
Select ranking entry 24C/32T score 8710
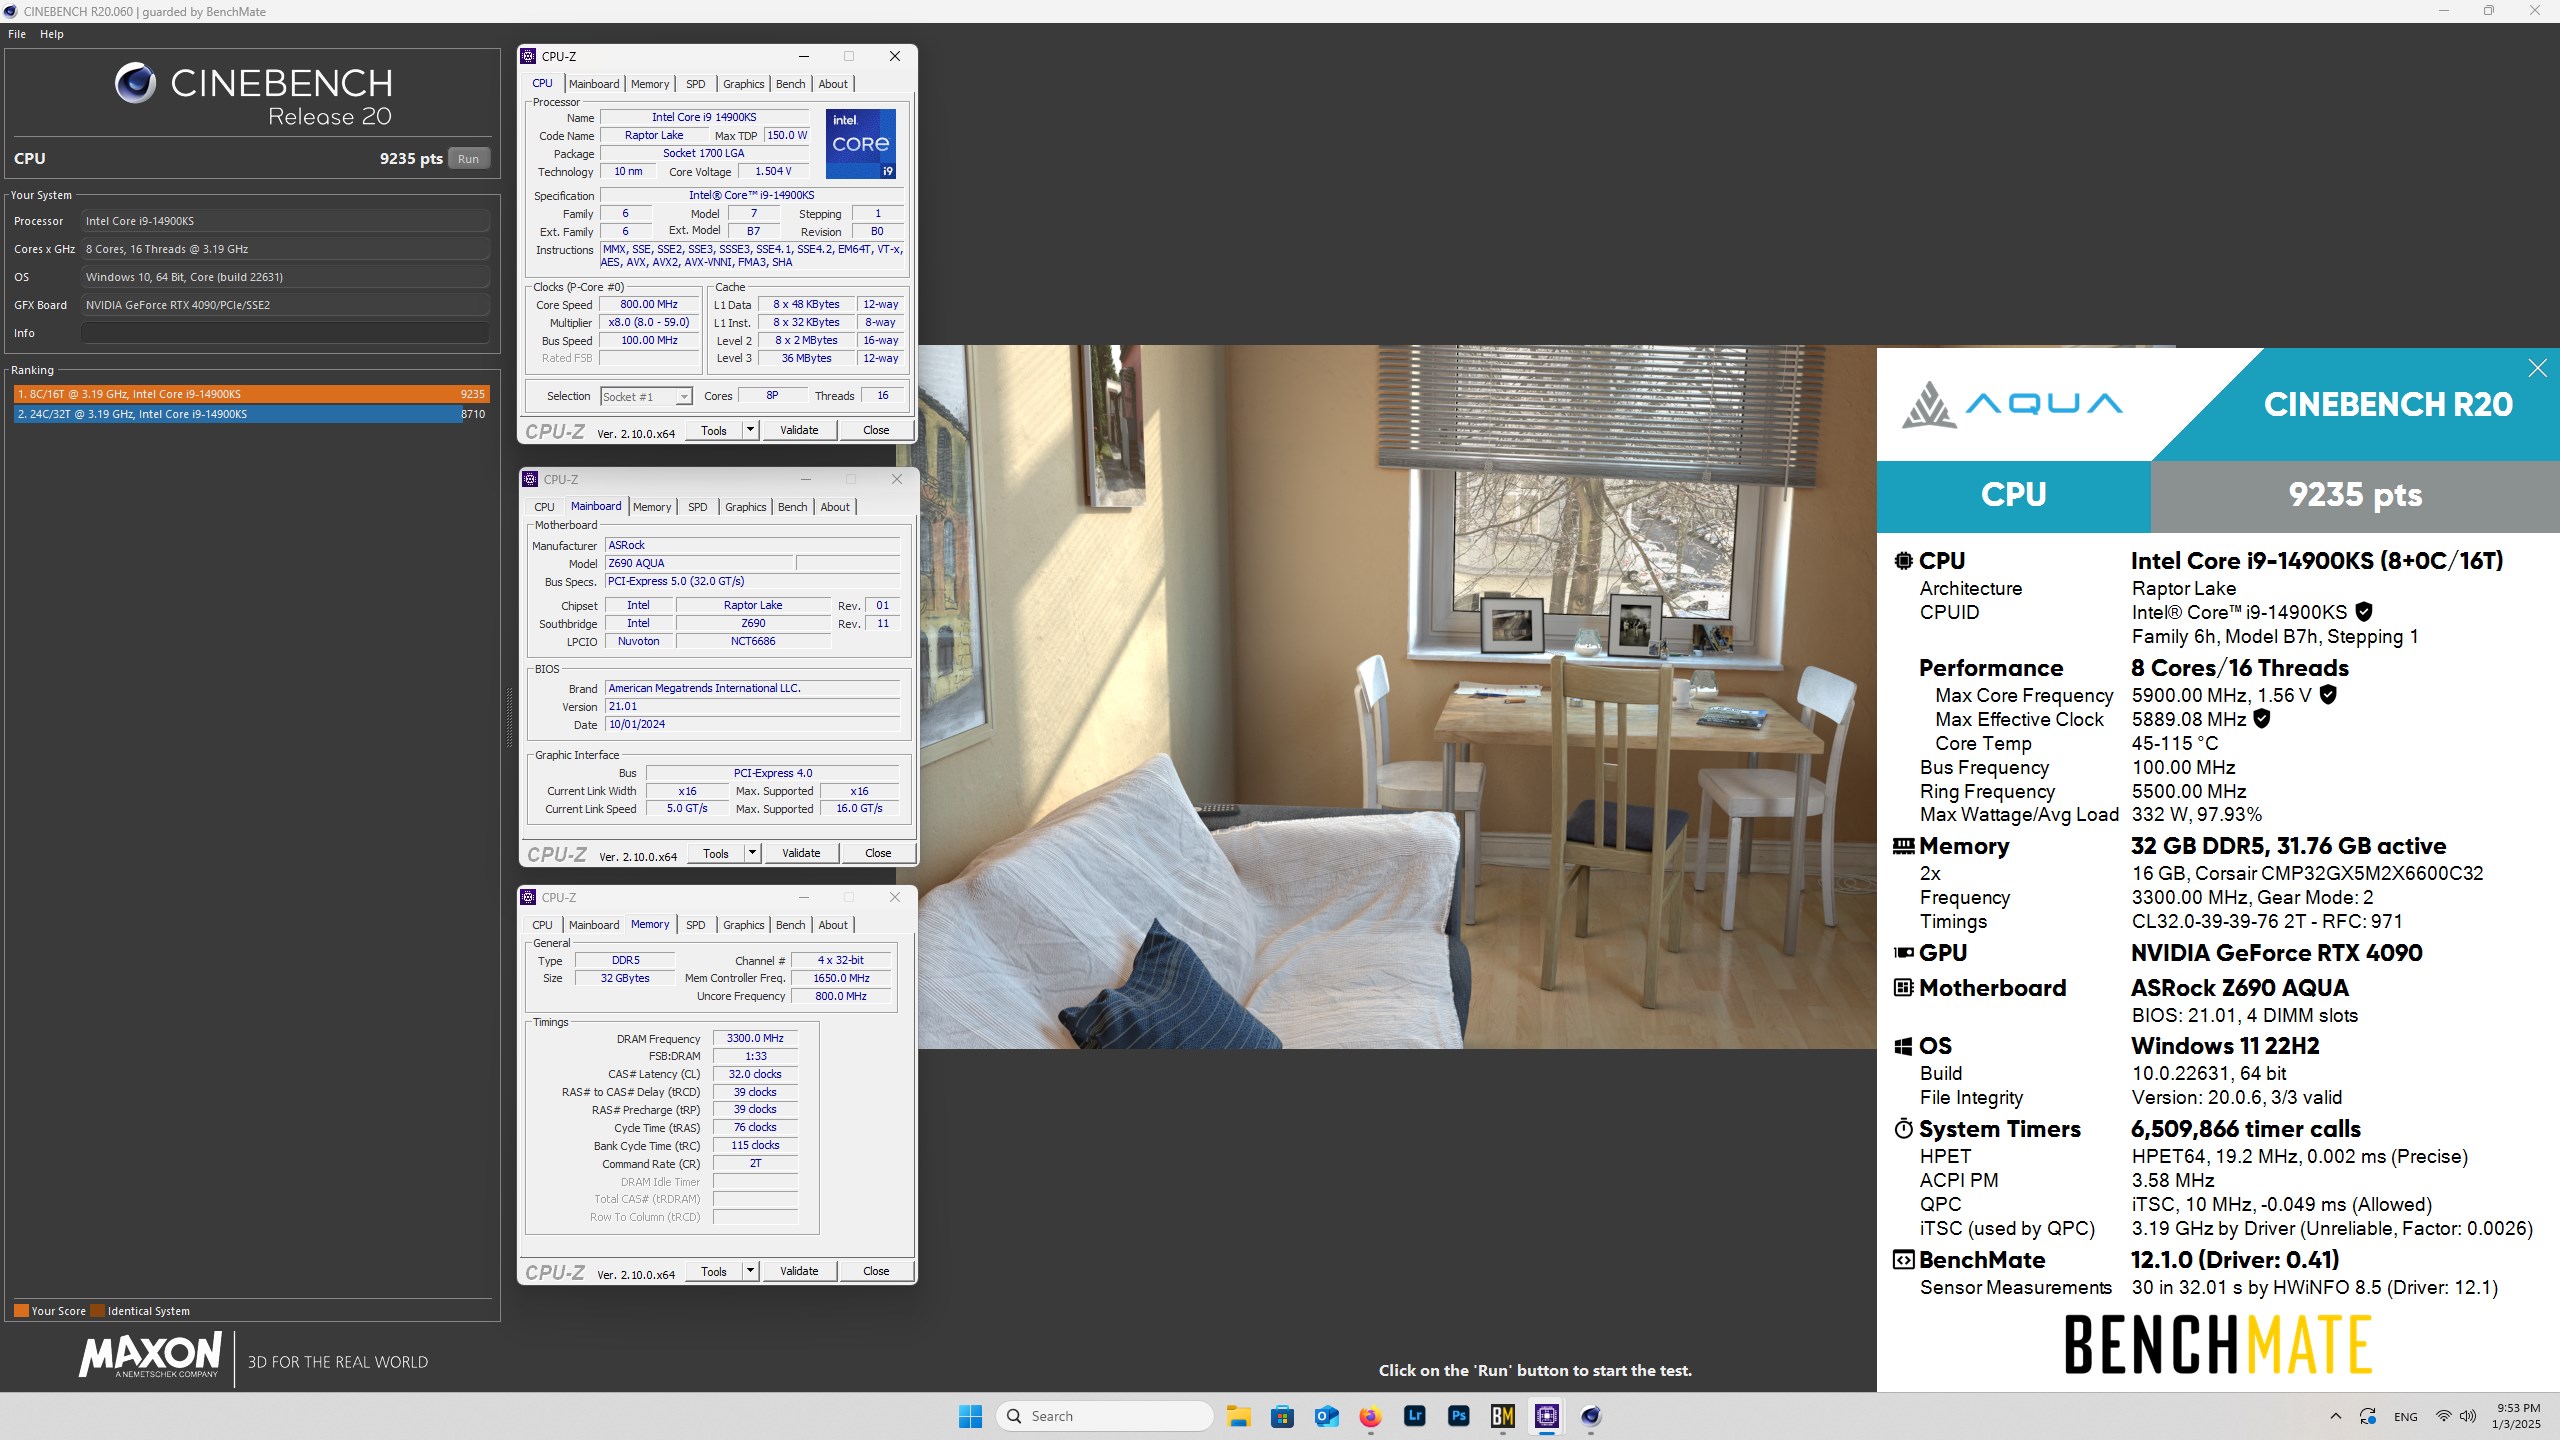pos(251,414)
